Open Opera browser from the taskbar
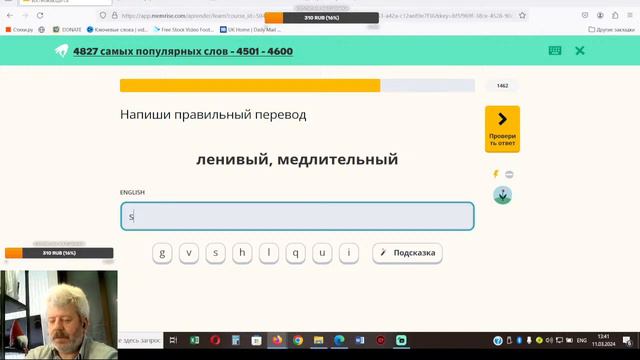Image resolution: width=640 pixels, height=360 pixels. point(216,340)
